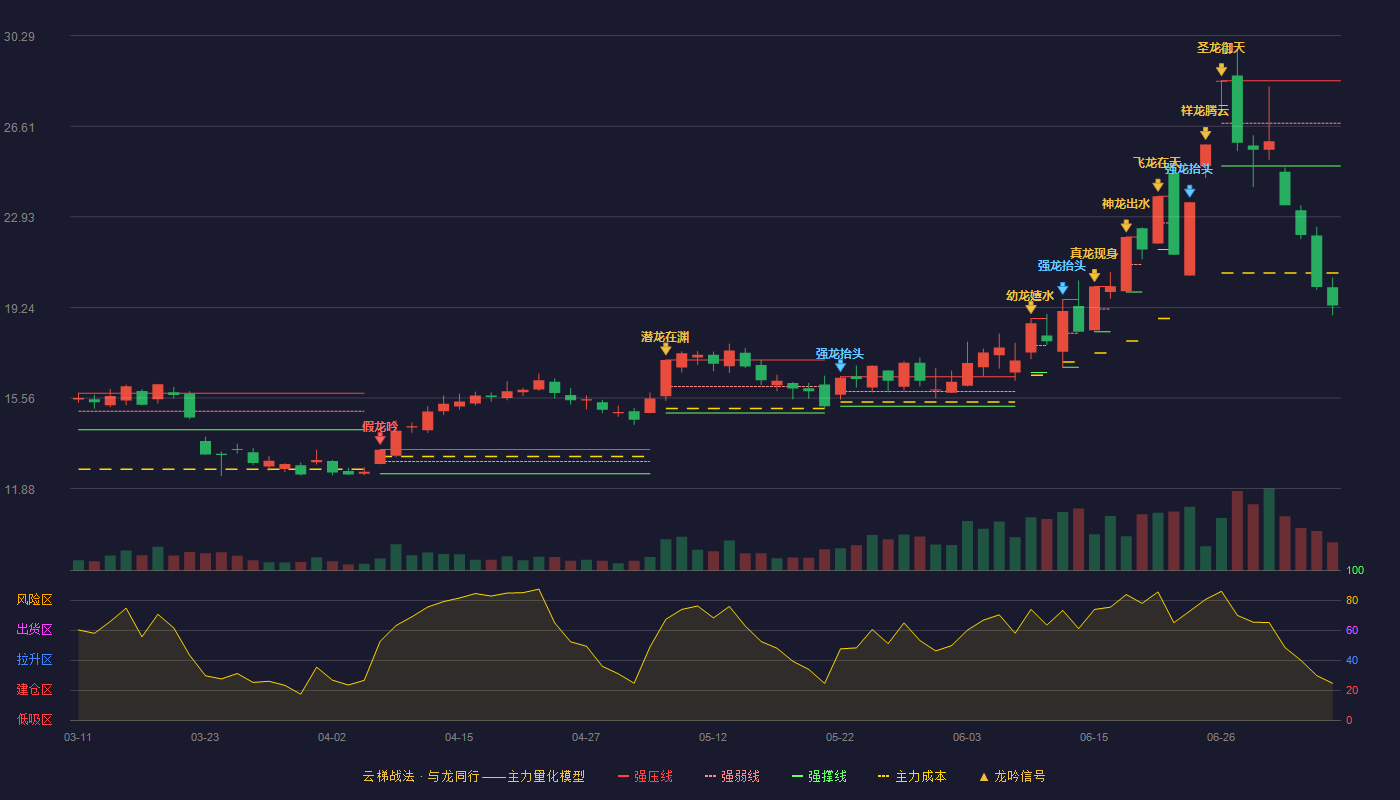The height and width of the screenshot is (800, 1400).
Task: Click the 06-15 date label
Action: point(1094,737)
